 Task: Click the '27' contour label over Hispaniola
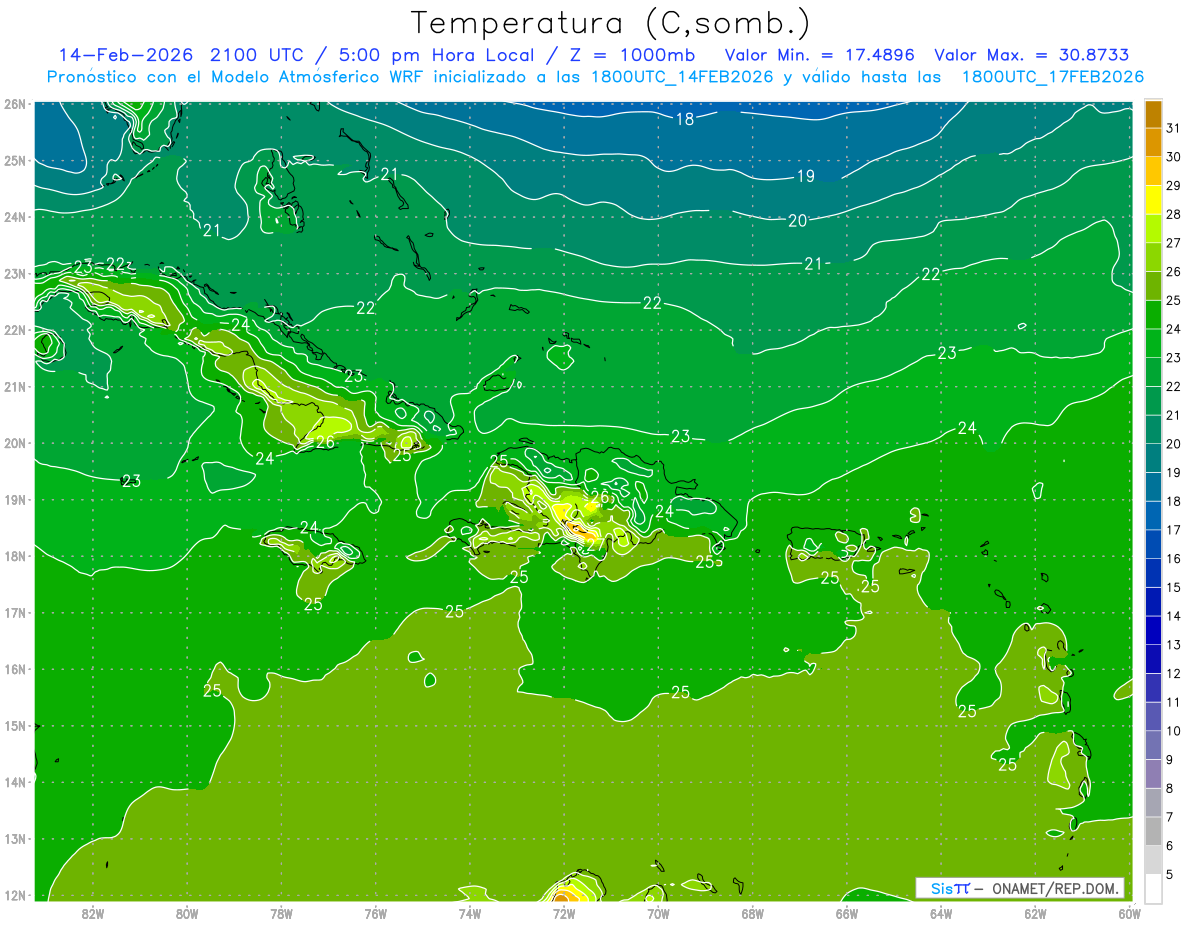coord(595,545)
